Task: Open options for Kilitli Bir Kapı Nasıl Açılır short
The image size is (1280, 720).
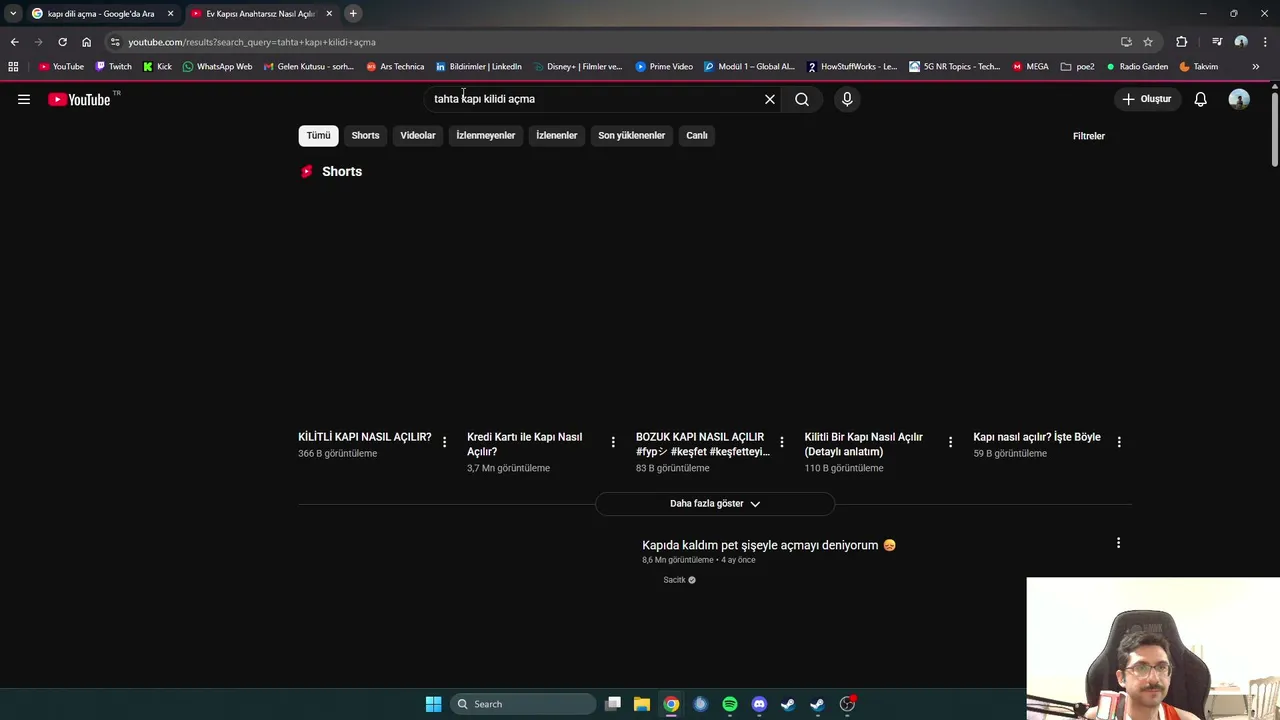Action: (x=950, y=442)
